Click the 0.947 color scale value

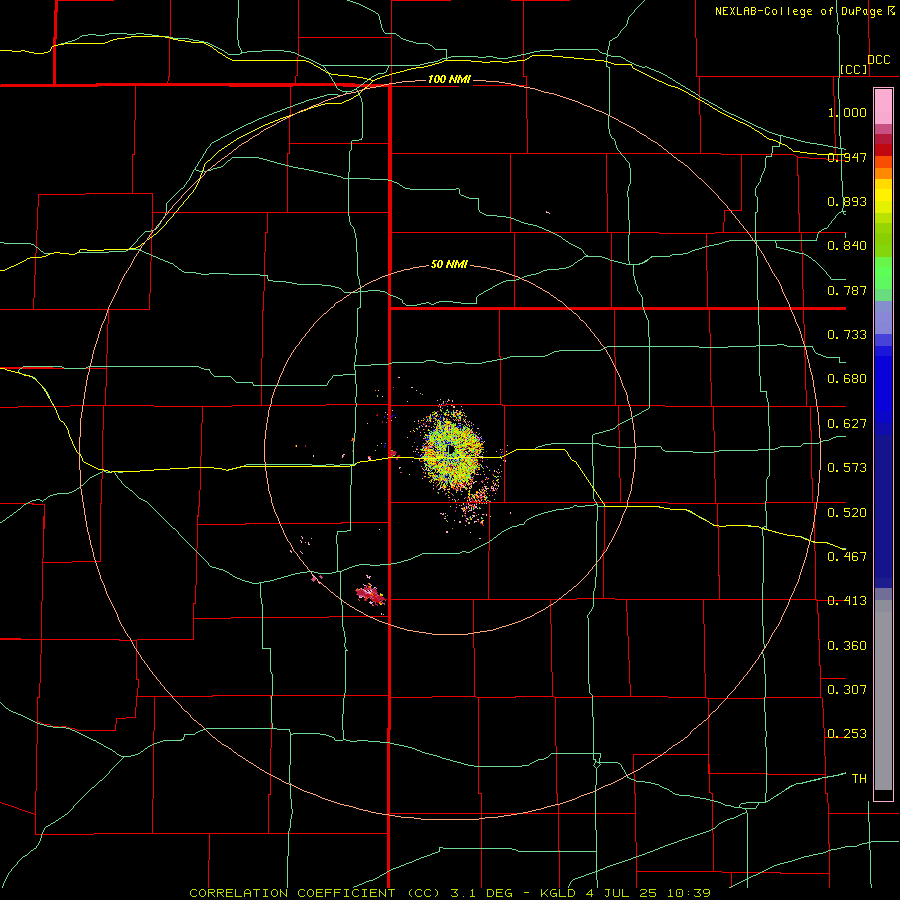[x=847, y=157]
